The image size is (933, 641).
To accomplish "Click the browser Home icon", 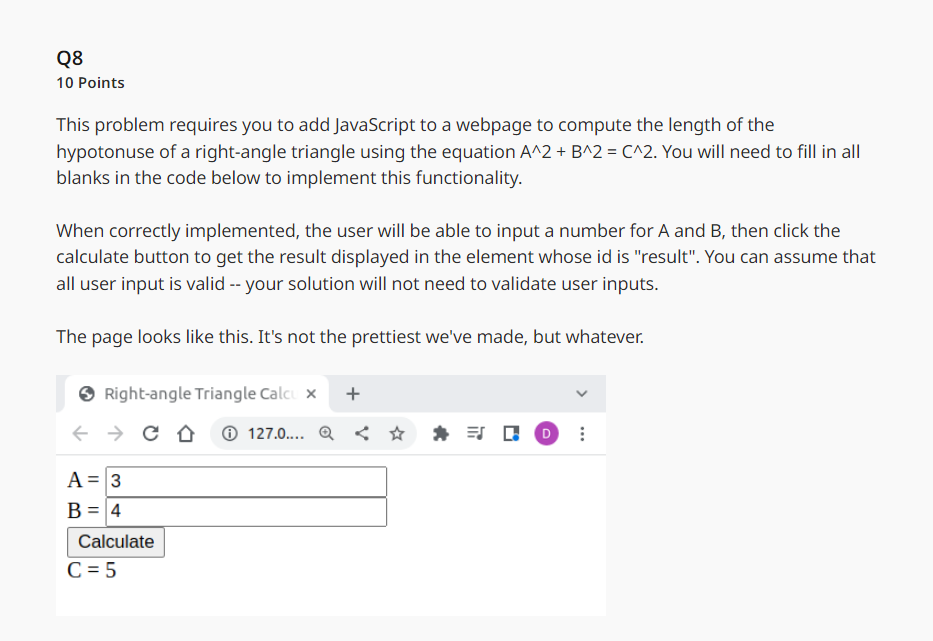I will (x=185, y=433).
